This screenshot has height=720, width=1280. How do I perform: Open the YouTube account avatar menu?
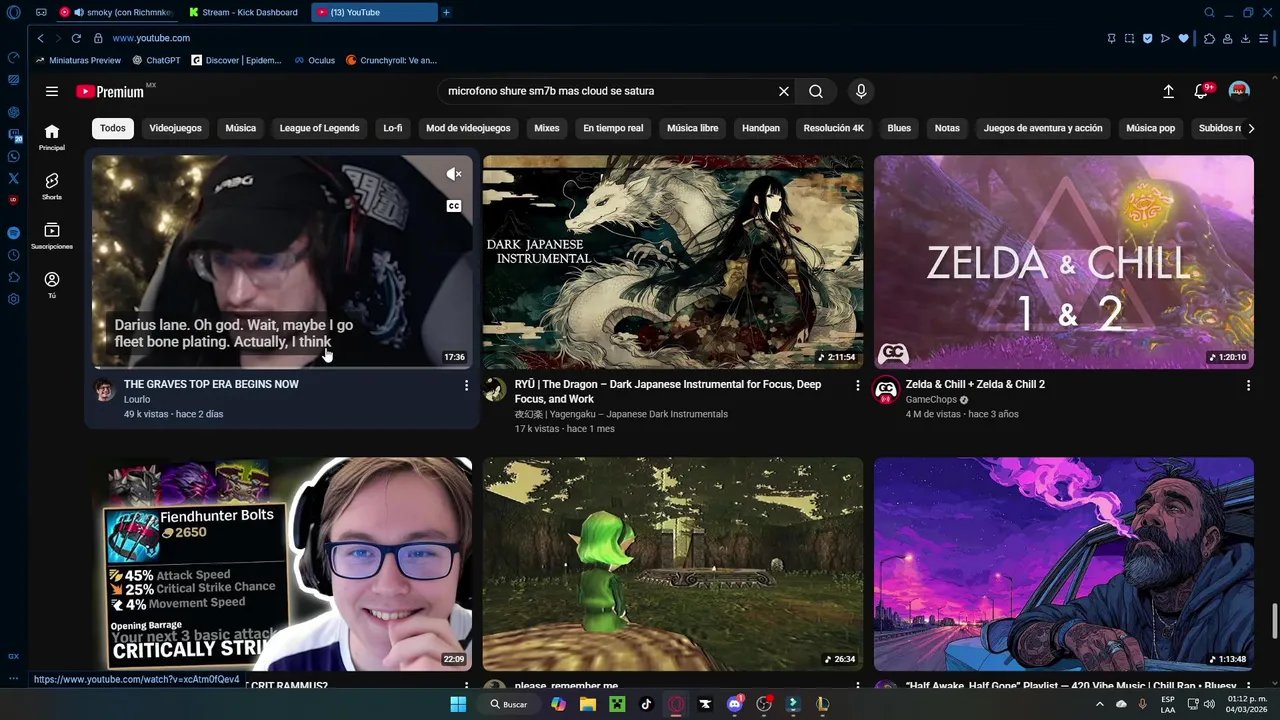coord(1239,91)
